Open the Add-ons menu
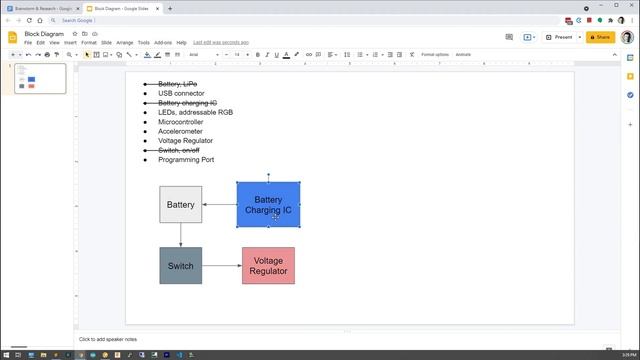 click(163, 42)
